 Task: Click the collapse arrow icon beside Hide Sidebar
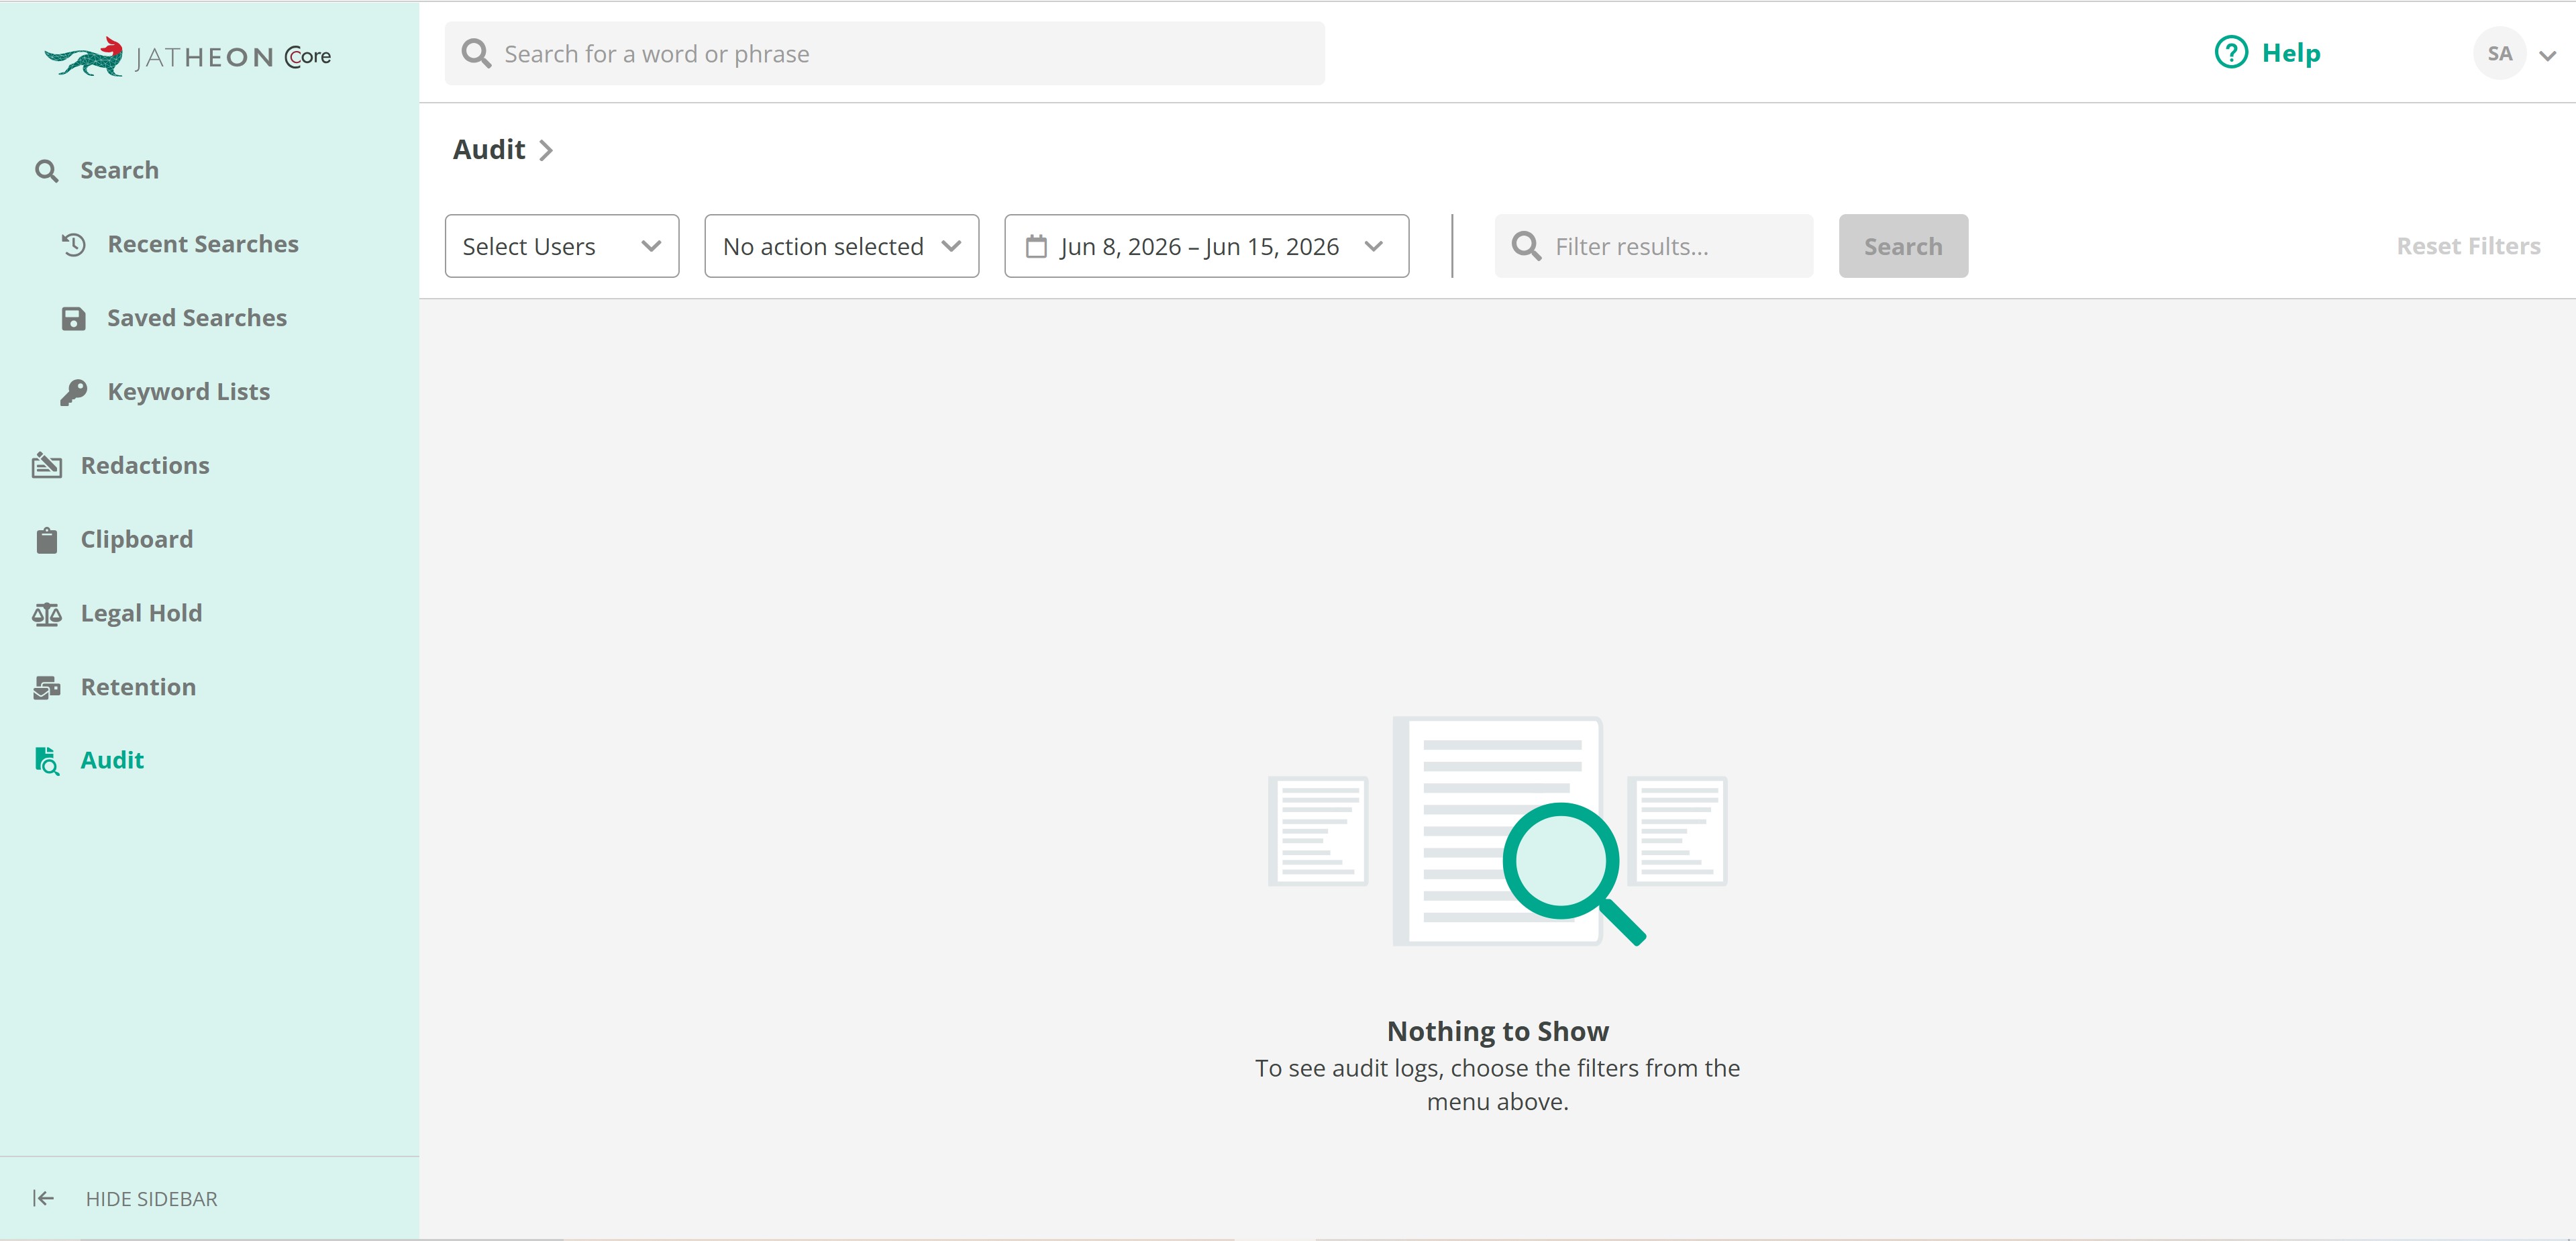(x=43, y=1198)
